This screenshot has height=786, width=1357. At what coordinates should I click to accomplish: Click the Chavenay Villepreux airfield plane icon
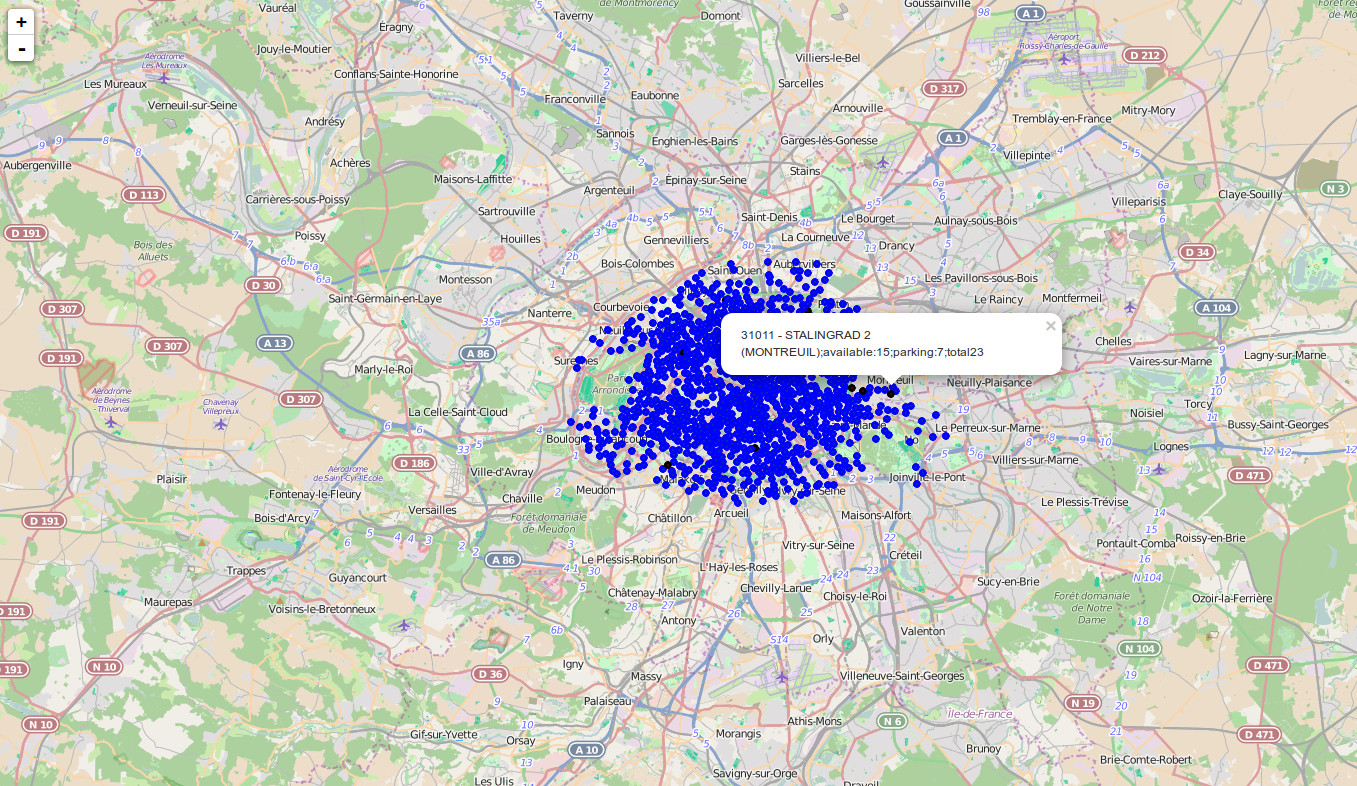tap(221, 423)
